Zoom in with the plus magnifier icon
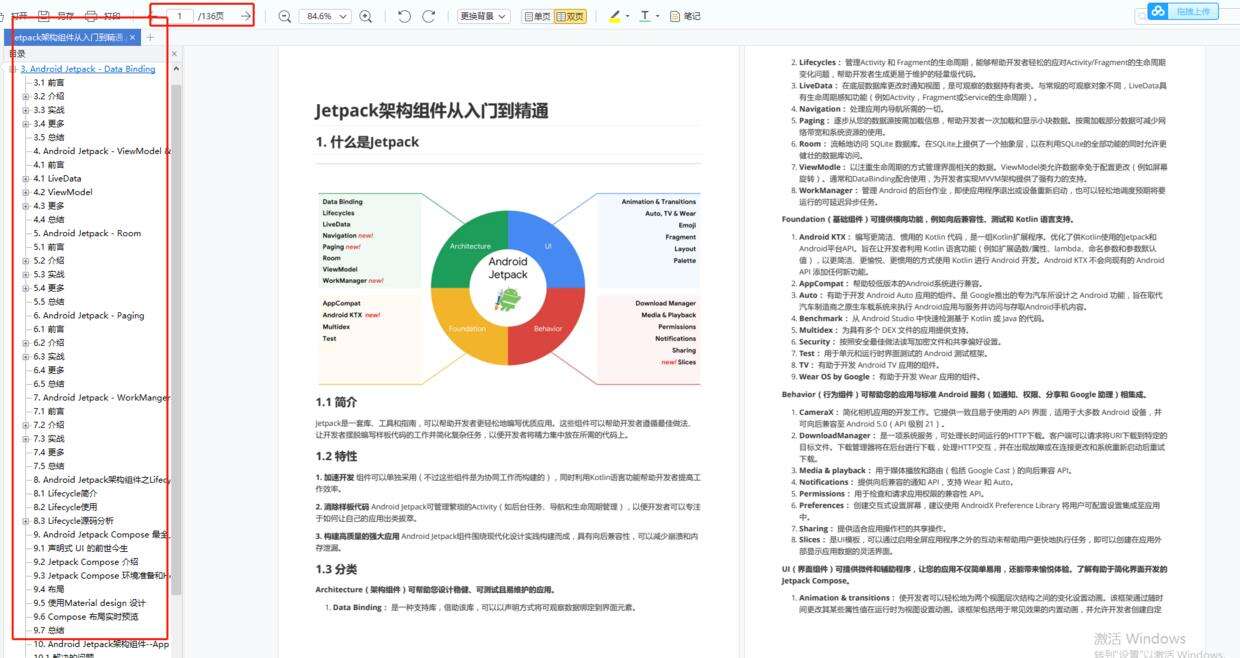Screen dimensions: 1240x658 click(365, 15)
